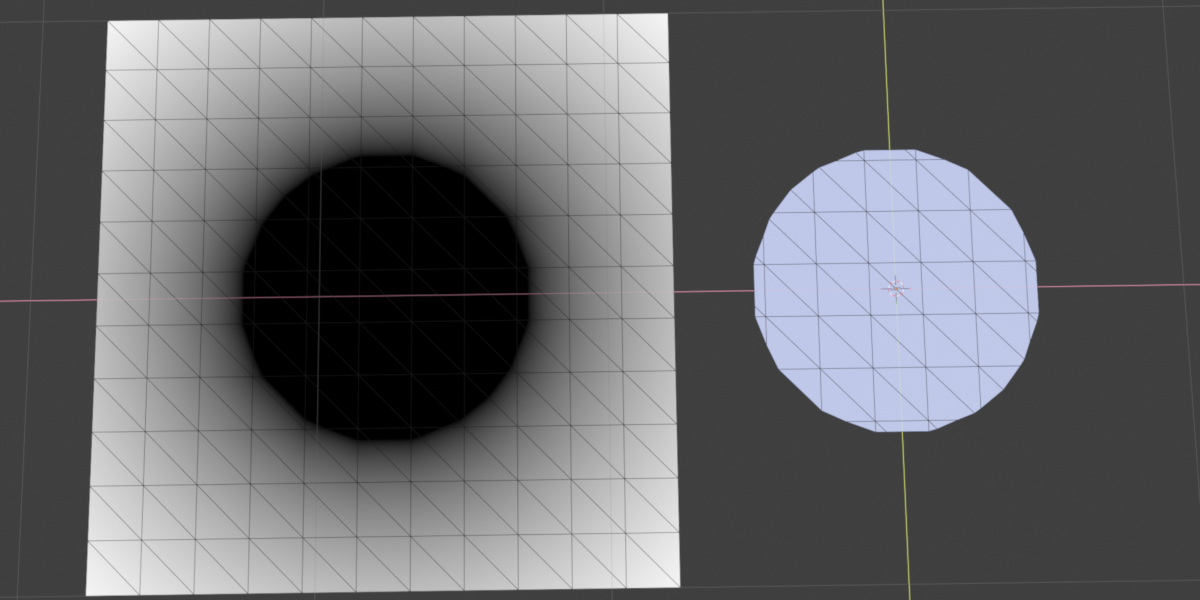Click the top-right corner vertex of the gradient plane
Image resolution: width=1200 pixels, height=600 pixels.
(667, 14)
